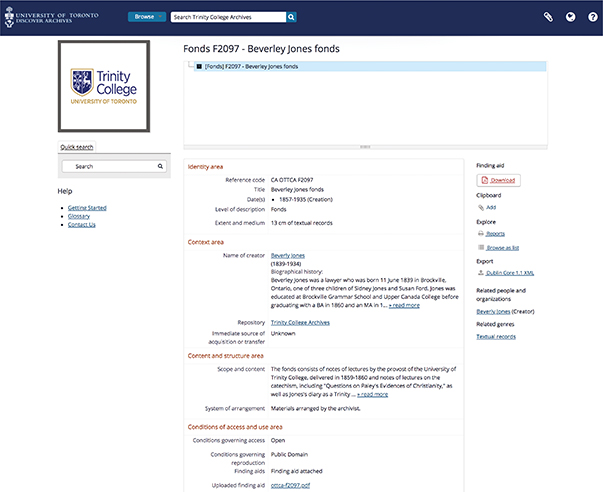Screen dimensions: 603x492
Task: Click the list icon beside Browse as list
Action: coord(481,247)
